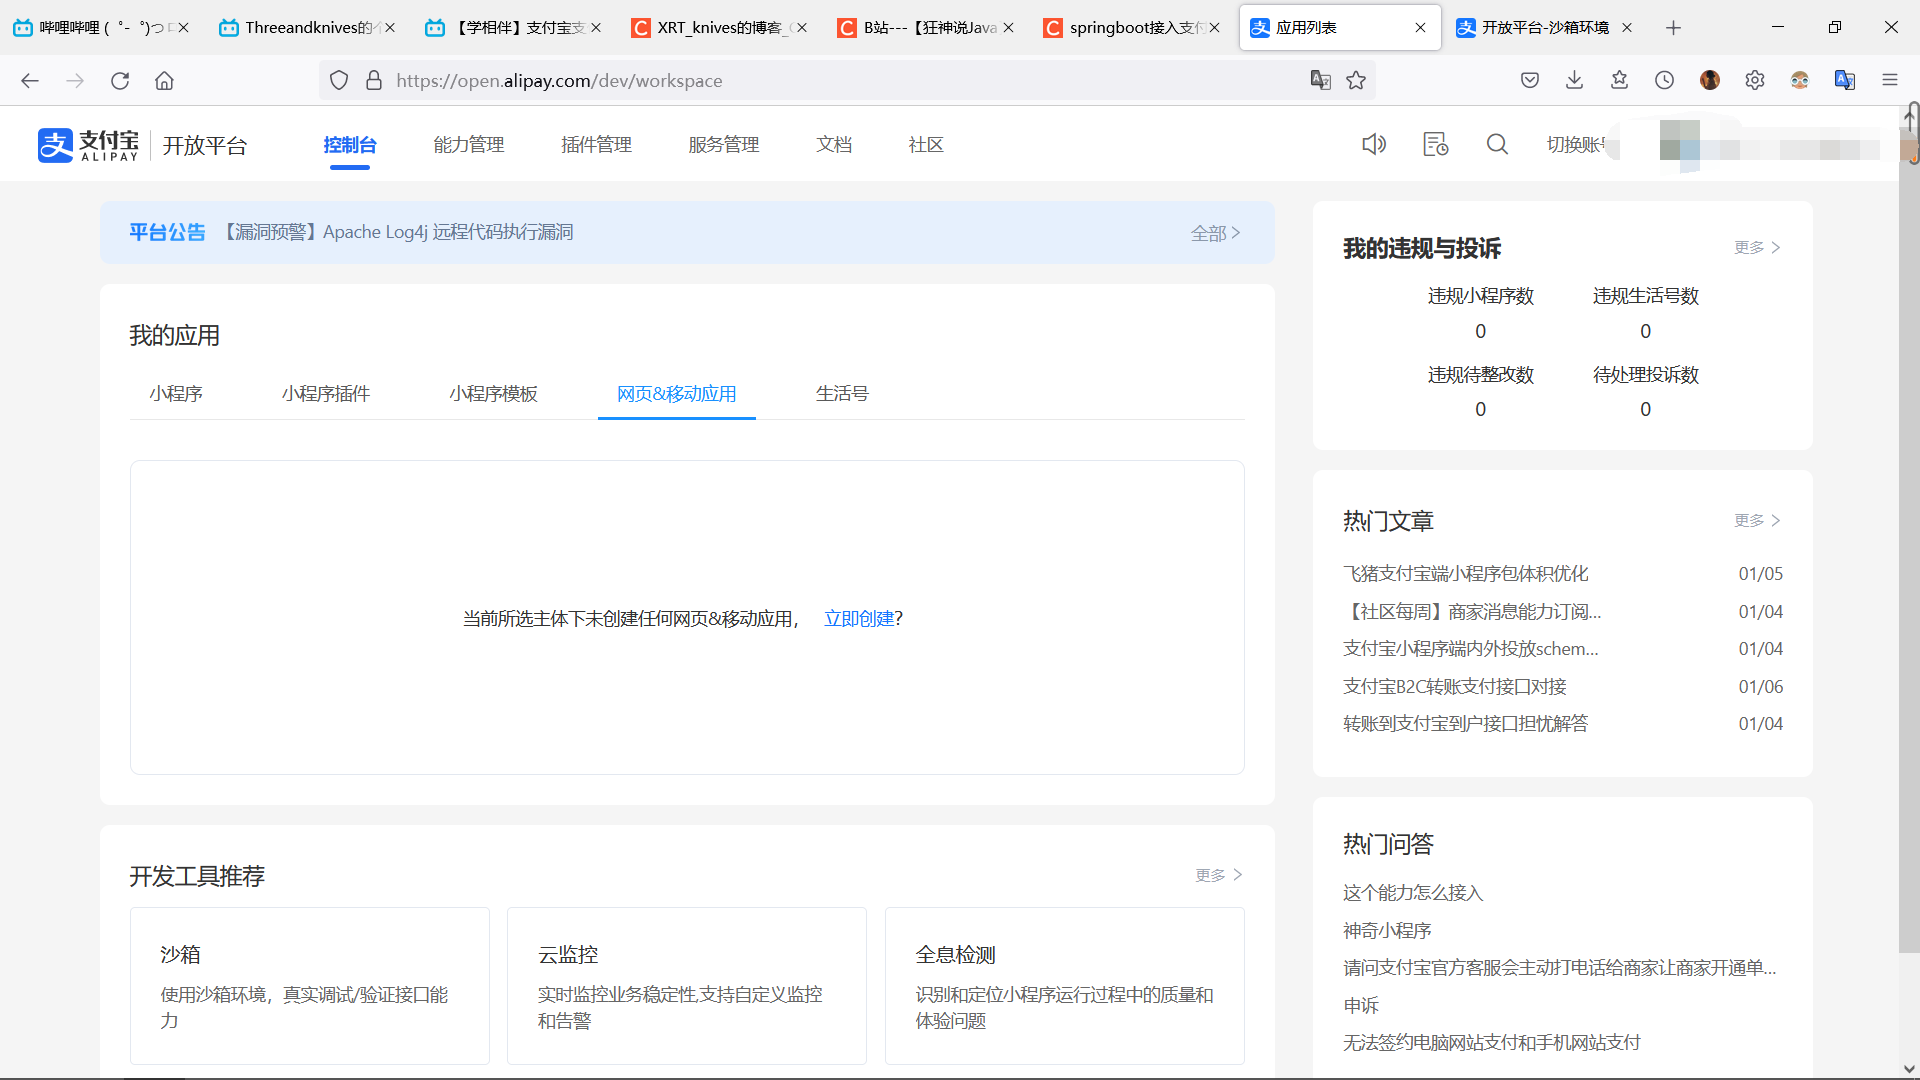
Task: Reload the page with refresh icon
Action: pyautogui.click(x=120, y=81)
